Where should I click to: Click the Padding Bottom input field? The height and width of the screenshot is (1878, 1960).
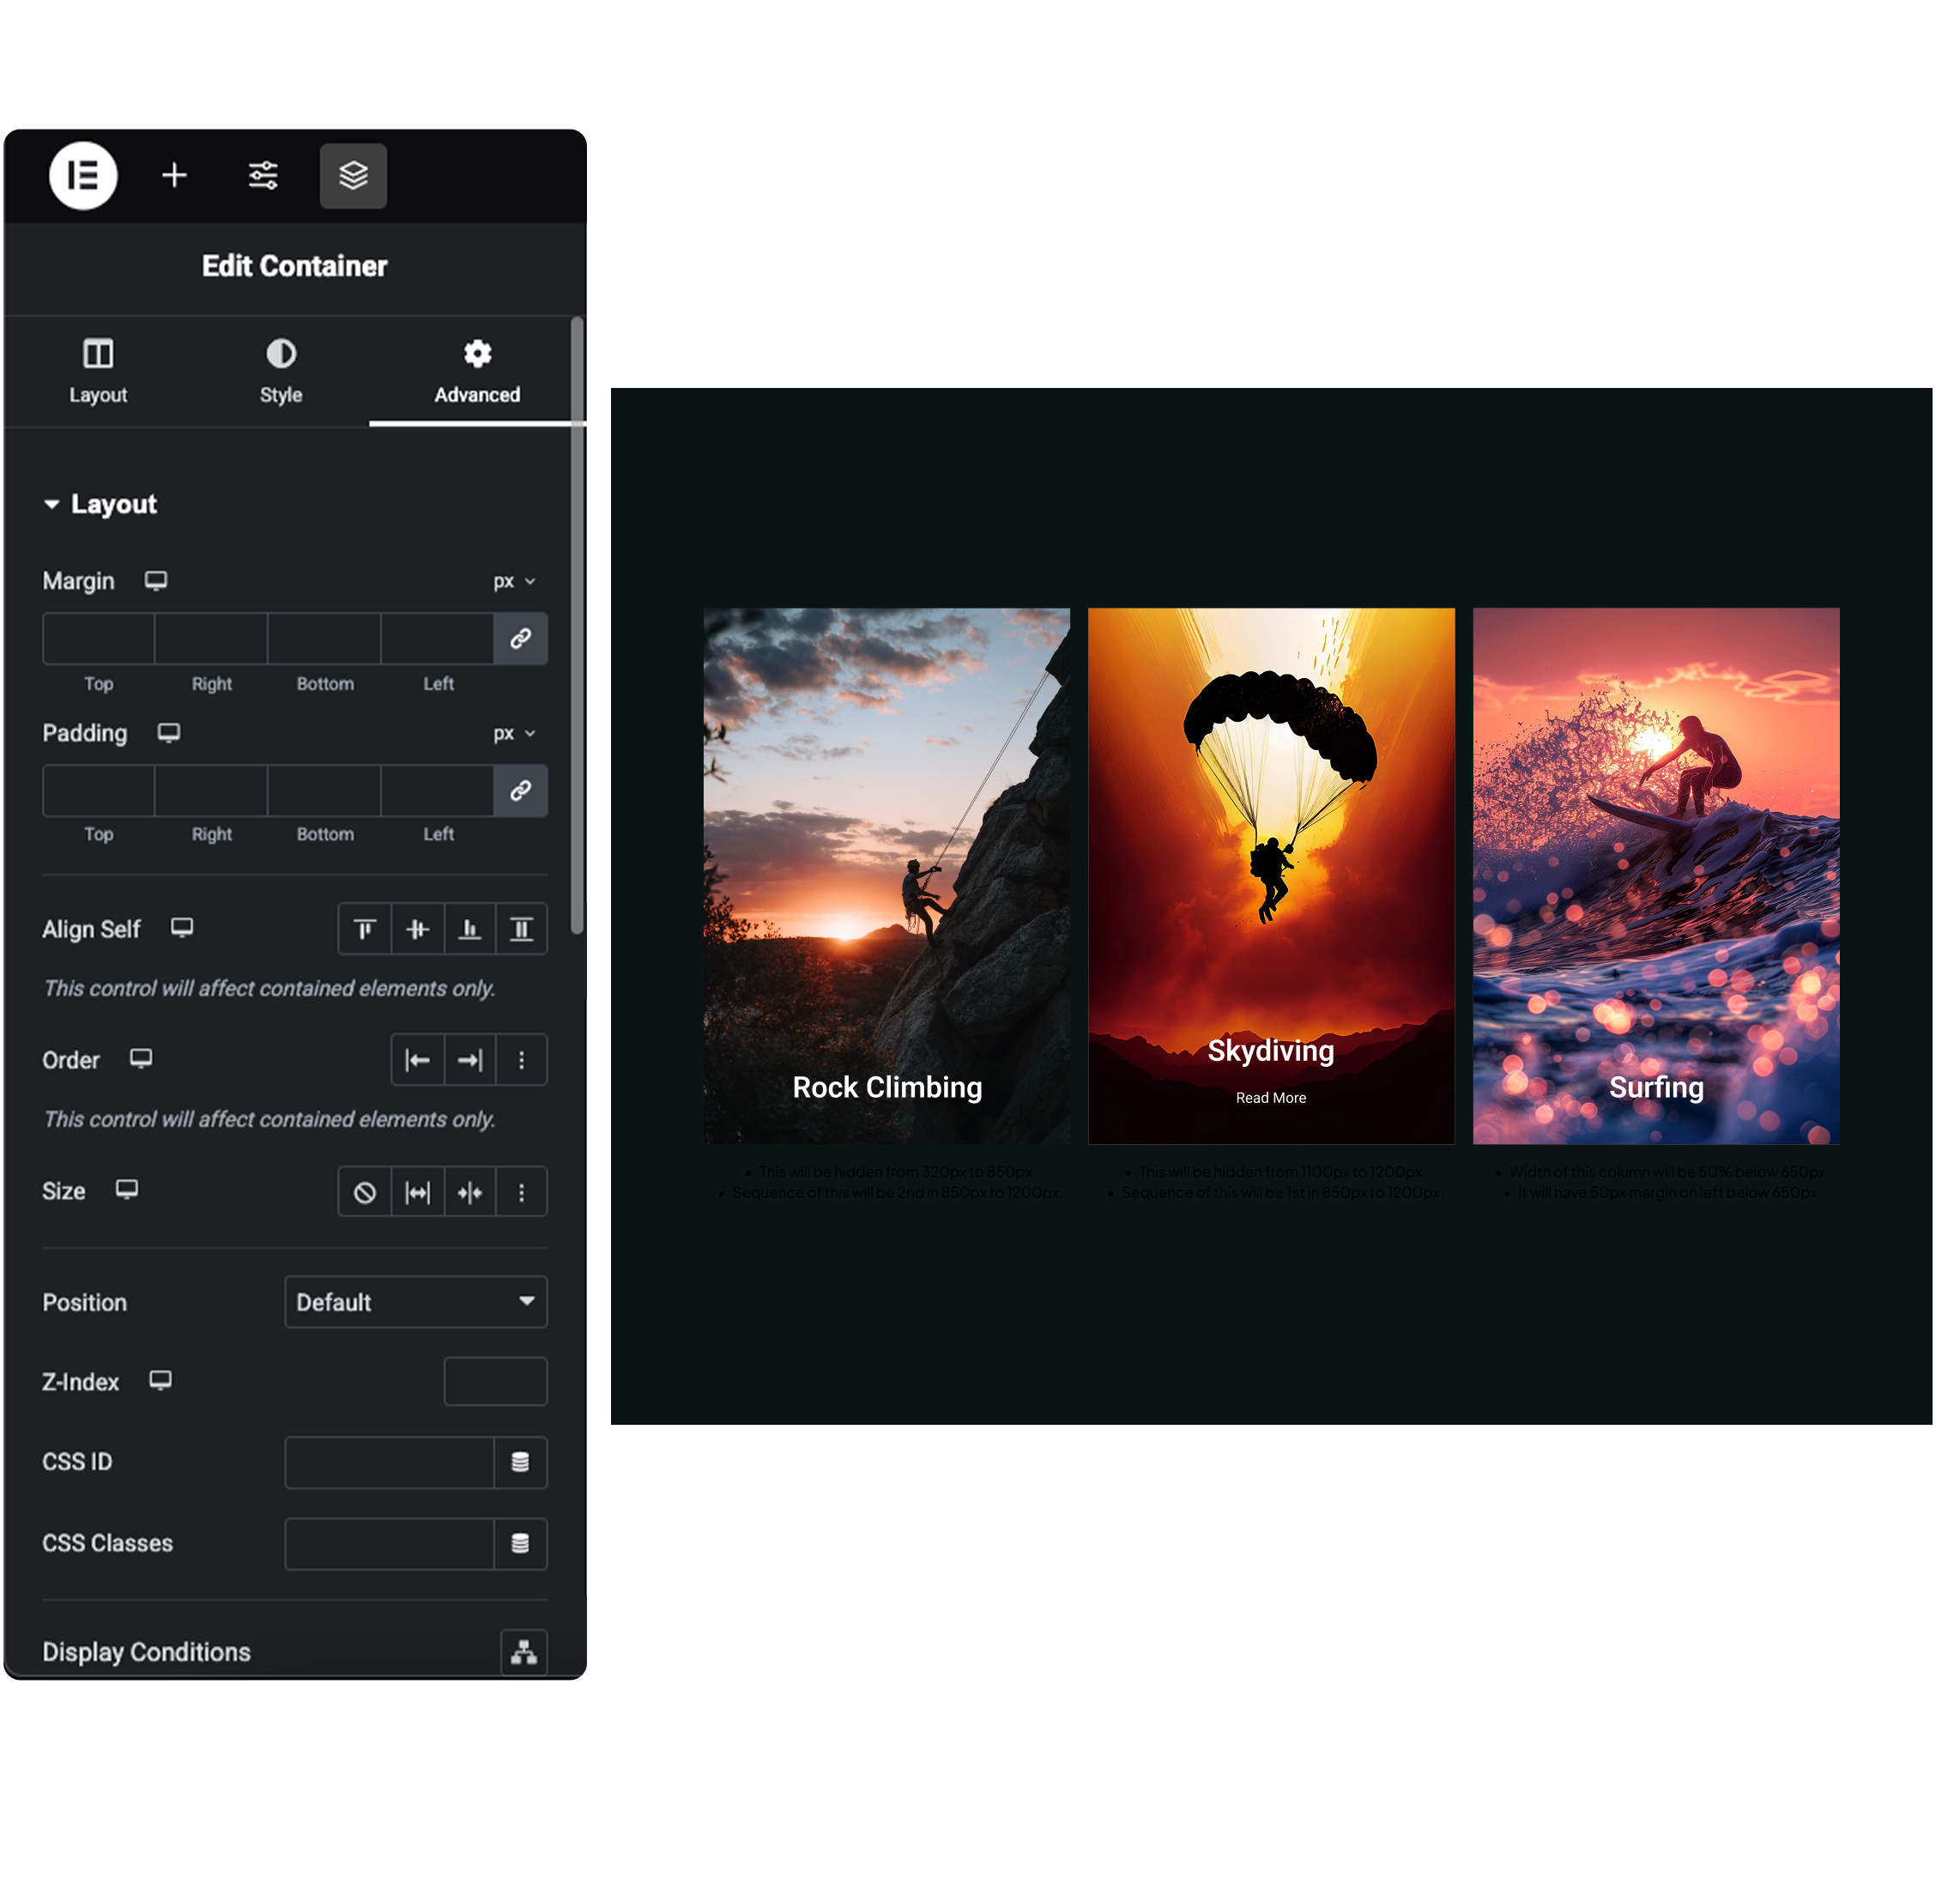(x=324, y=791)
